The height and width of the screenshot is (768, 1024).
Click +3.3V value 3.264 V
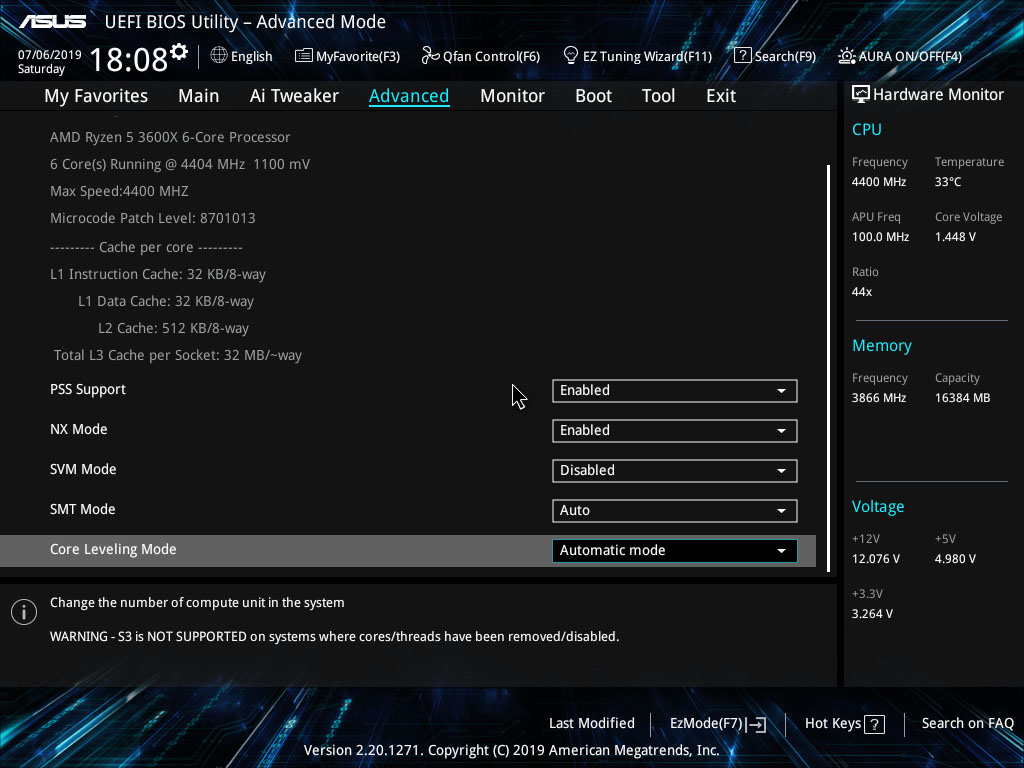pyautogui.click(x=872, y=614)
